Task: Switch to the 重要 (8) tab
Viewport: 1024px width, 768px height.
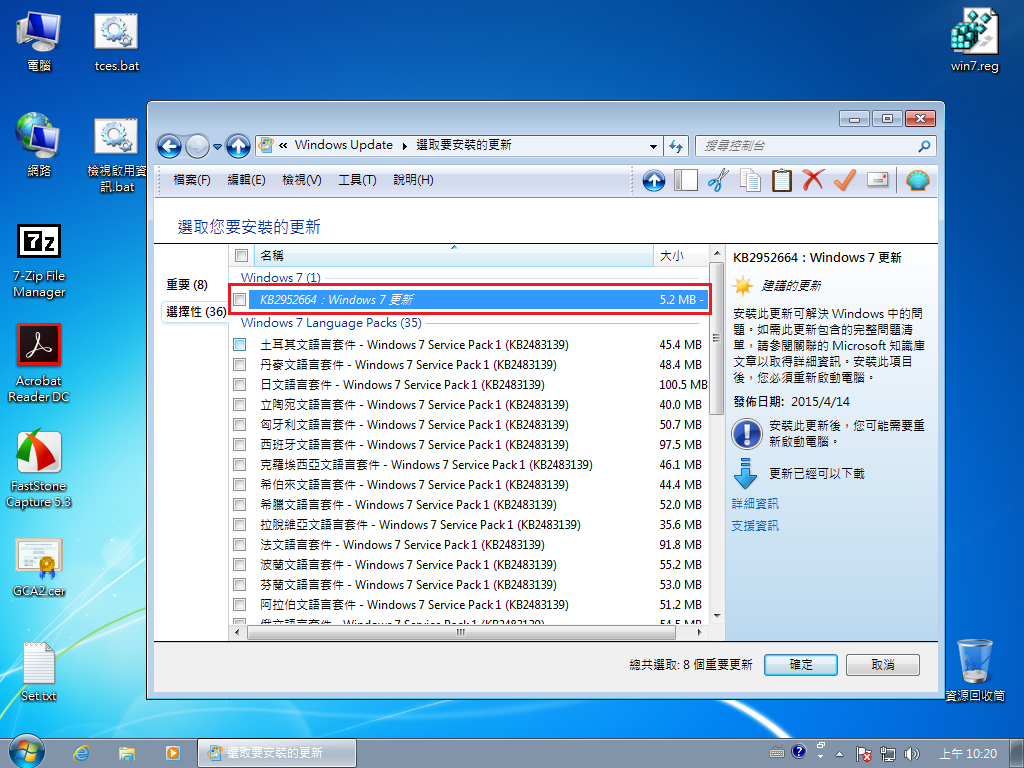Action: pyautogui.click(x=187, y=285)
